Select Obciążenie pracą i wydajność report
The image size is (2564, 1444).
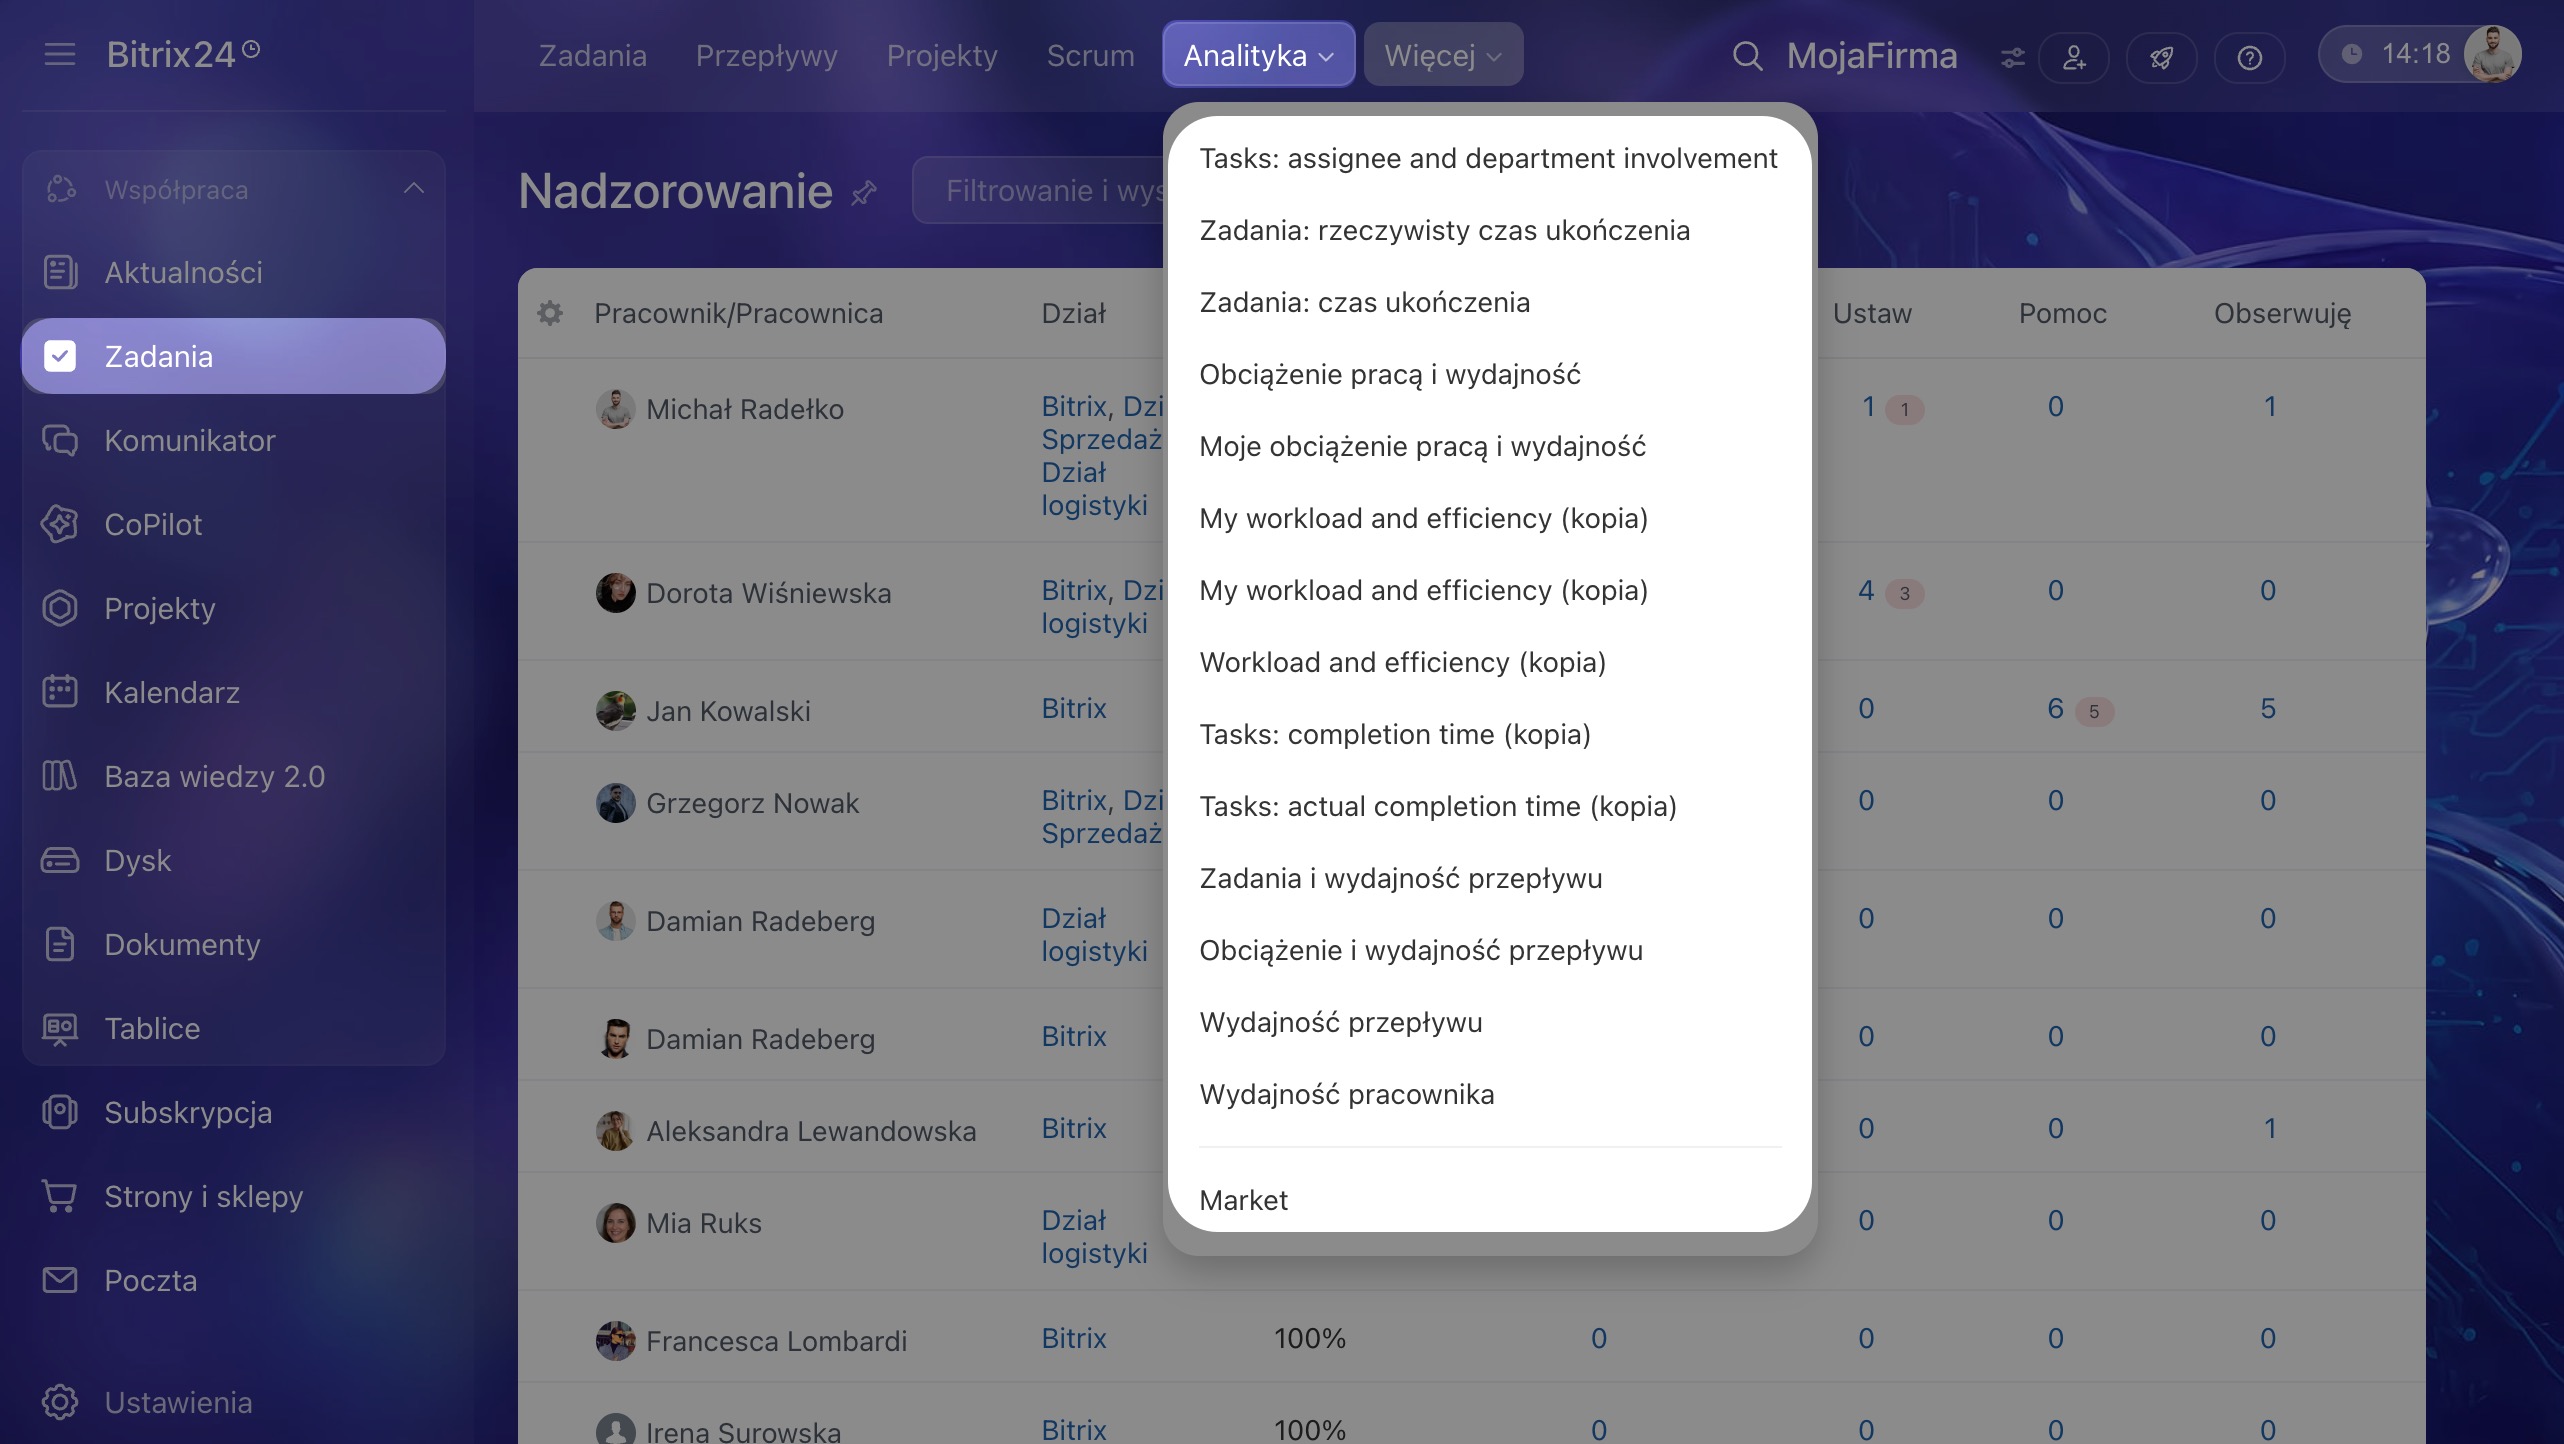click(x=1390, y=374)
